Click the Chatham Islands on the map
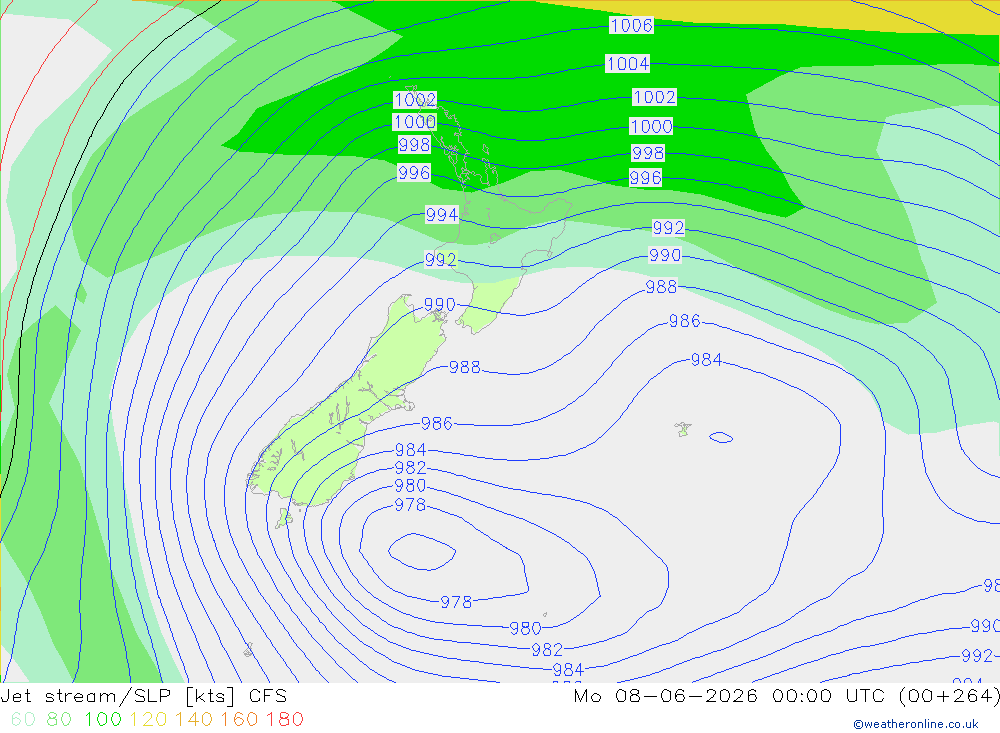1000x733 pixels. [x=683, y=429]
